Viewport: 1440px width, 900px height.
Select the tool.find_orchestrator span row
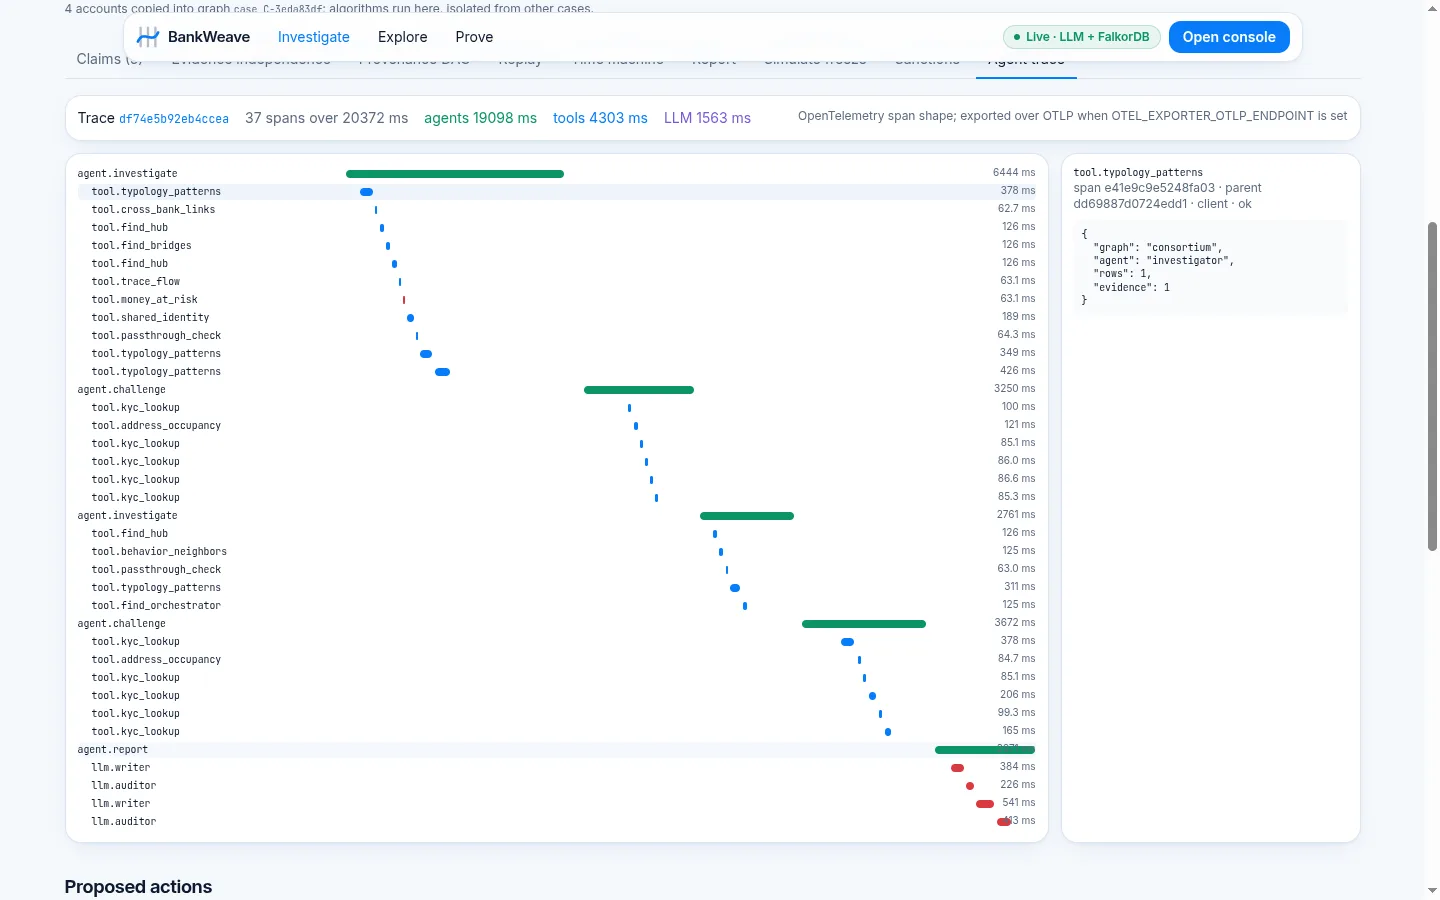point(556,605)
